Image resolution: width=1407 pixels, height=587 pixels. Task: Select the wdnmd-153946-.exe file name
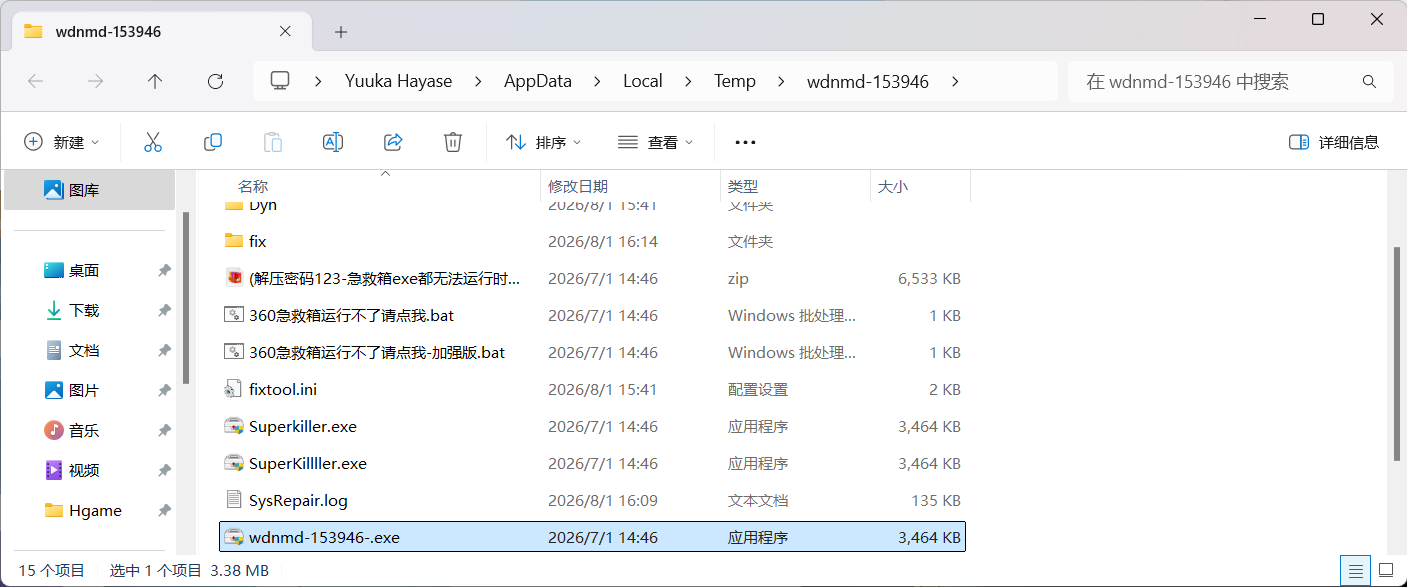point(324,537)
